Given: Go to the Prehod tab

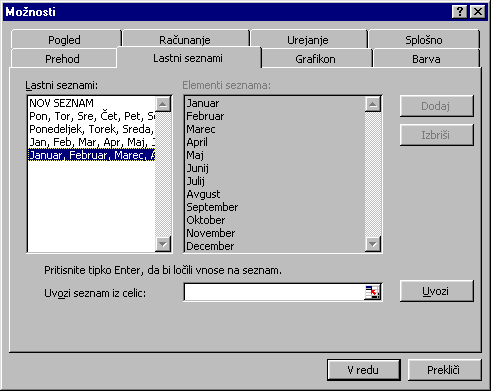Looking at the screenshot, I should 63,59.
